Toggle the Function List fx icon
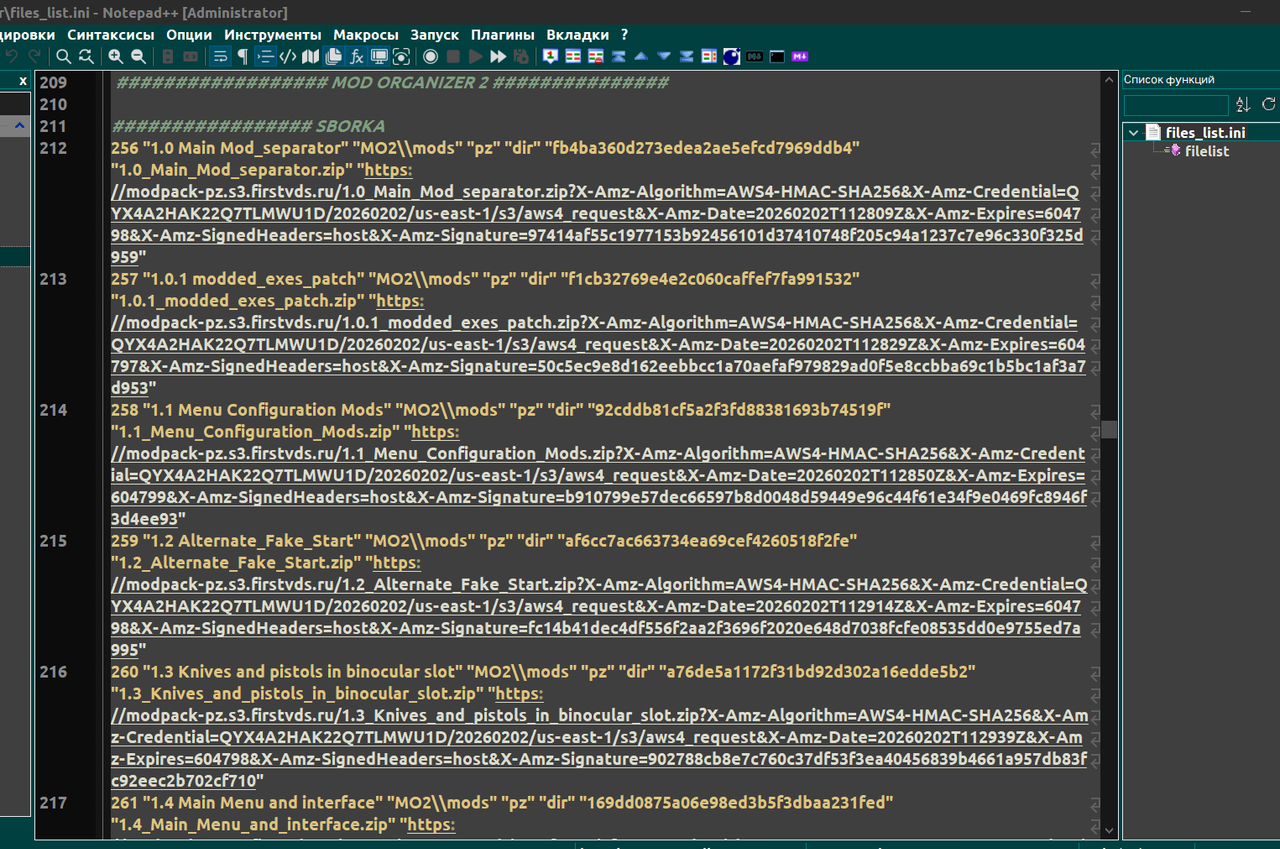Screen dimensions: 1280x849 (x=356, y=57)
